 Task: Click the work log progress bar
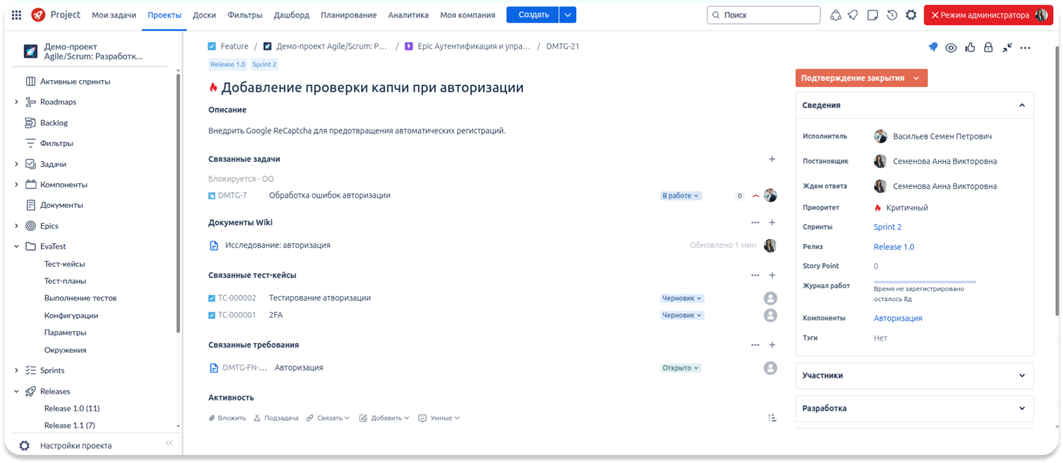click(925, 281)
